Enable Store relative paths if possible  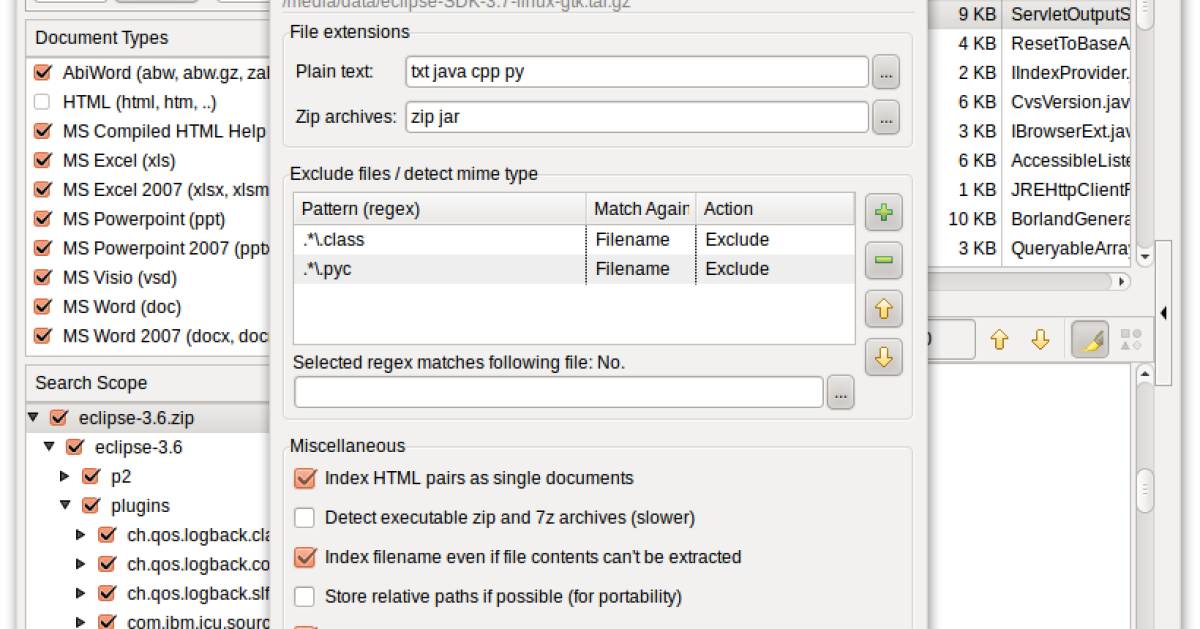coord(305,597)
